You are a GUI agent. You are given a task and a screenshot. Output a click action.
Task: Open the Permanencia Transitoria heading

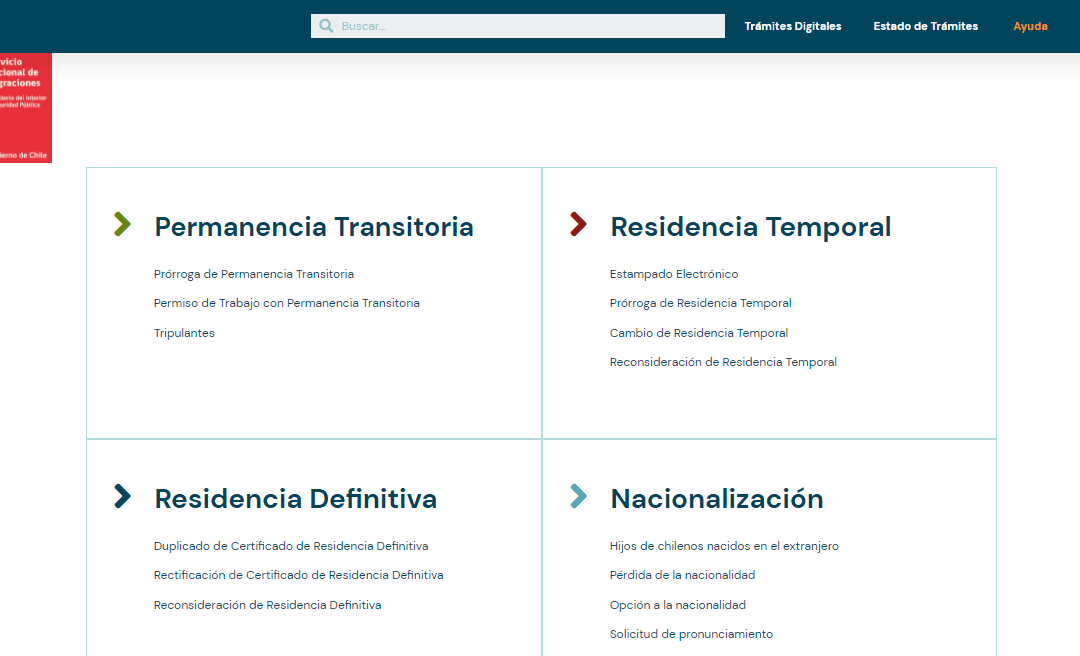314,227
